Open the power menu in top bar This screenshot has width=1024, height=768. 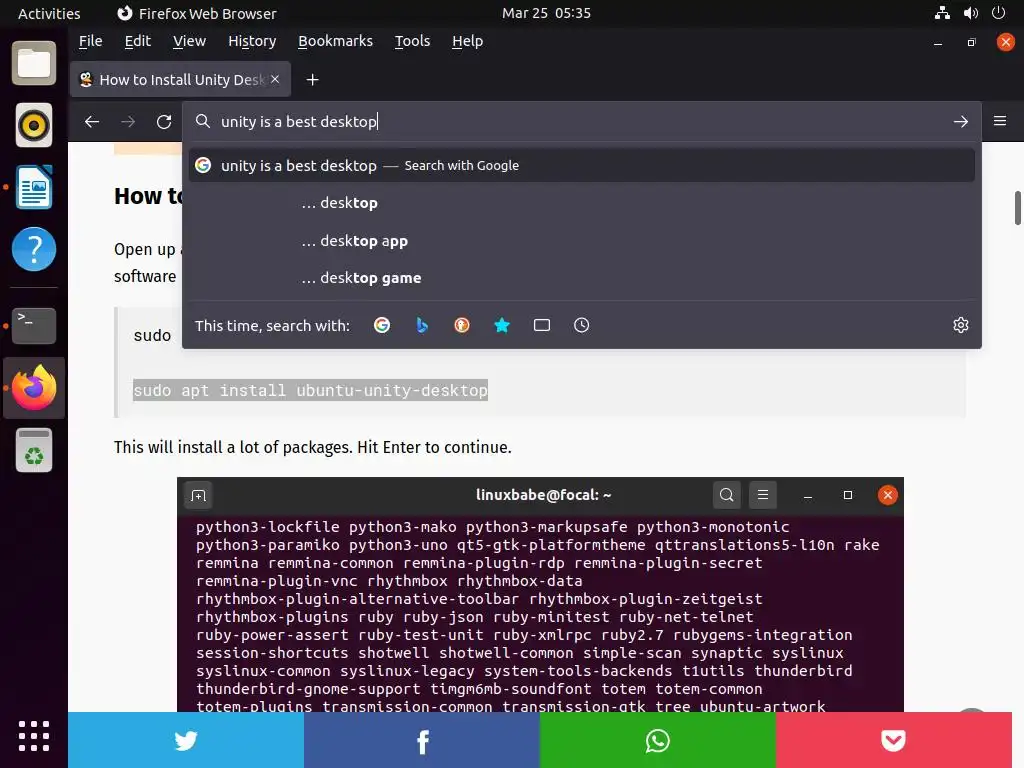[x=998, y=13]
